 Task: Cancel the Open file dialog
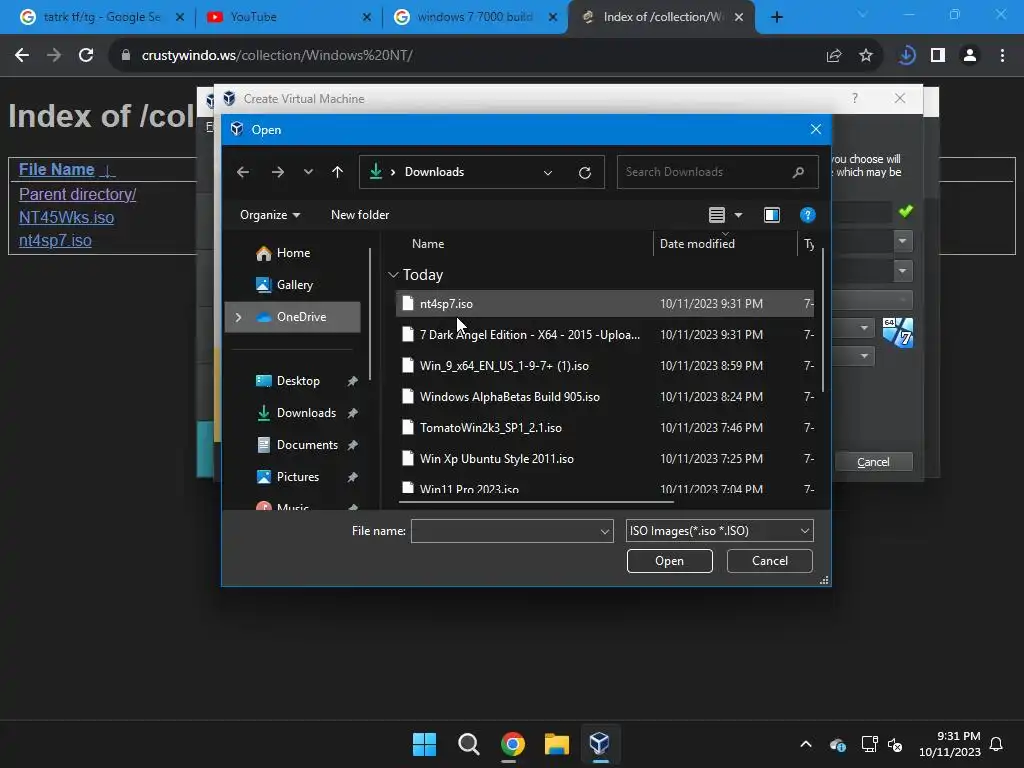[x=769, y=561]
